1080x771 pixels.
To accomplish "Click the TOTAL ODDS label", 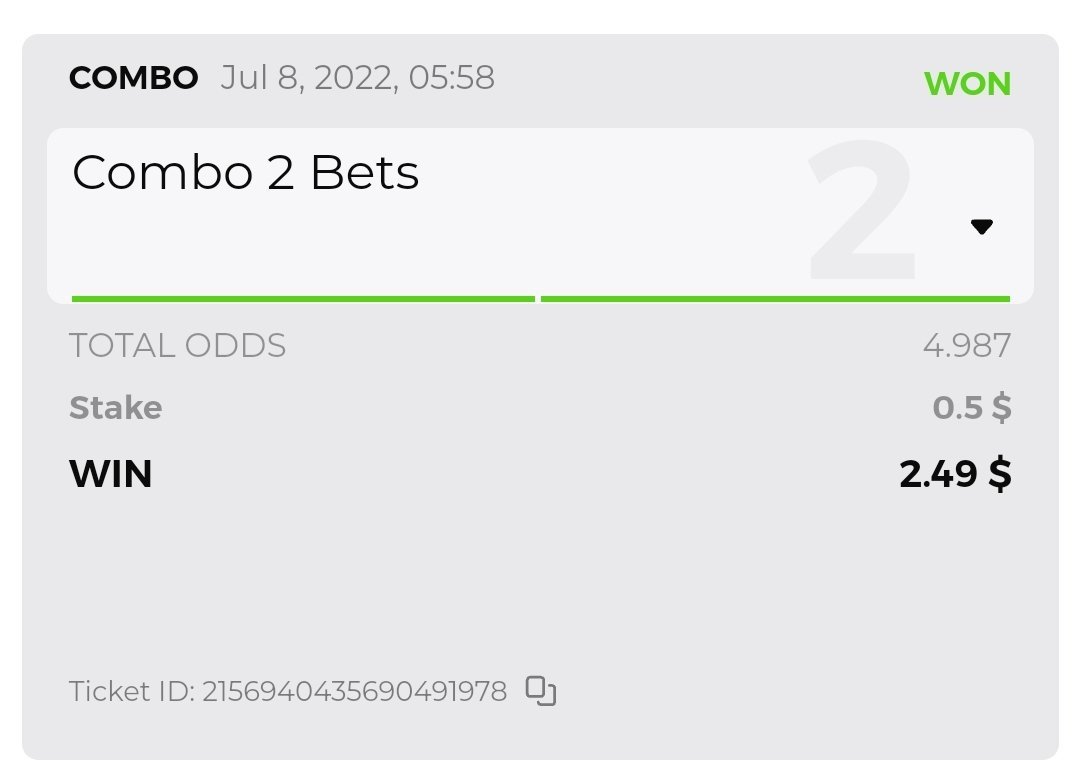I will (177, 346).
